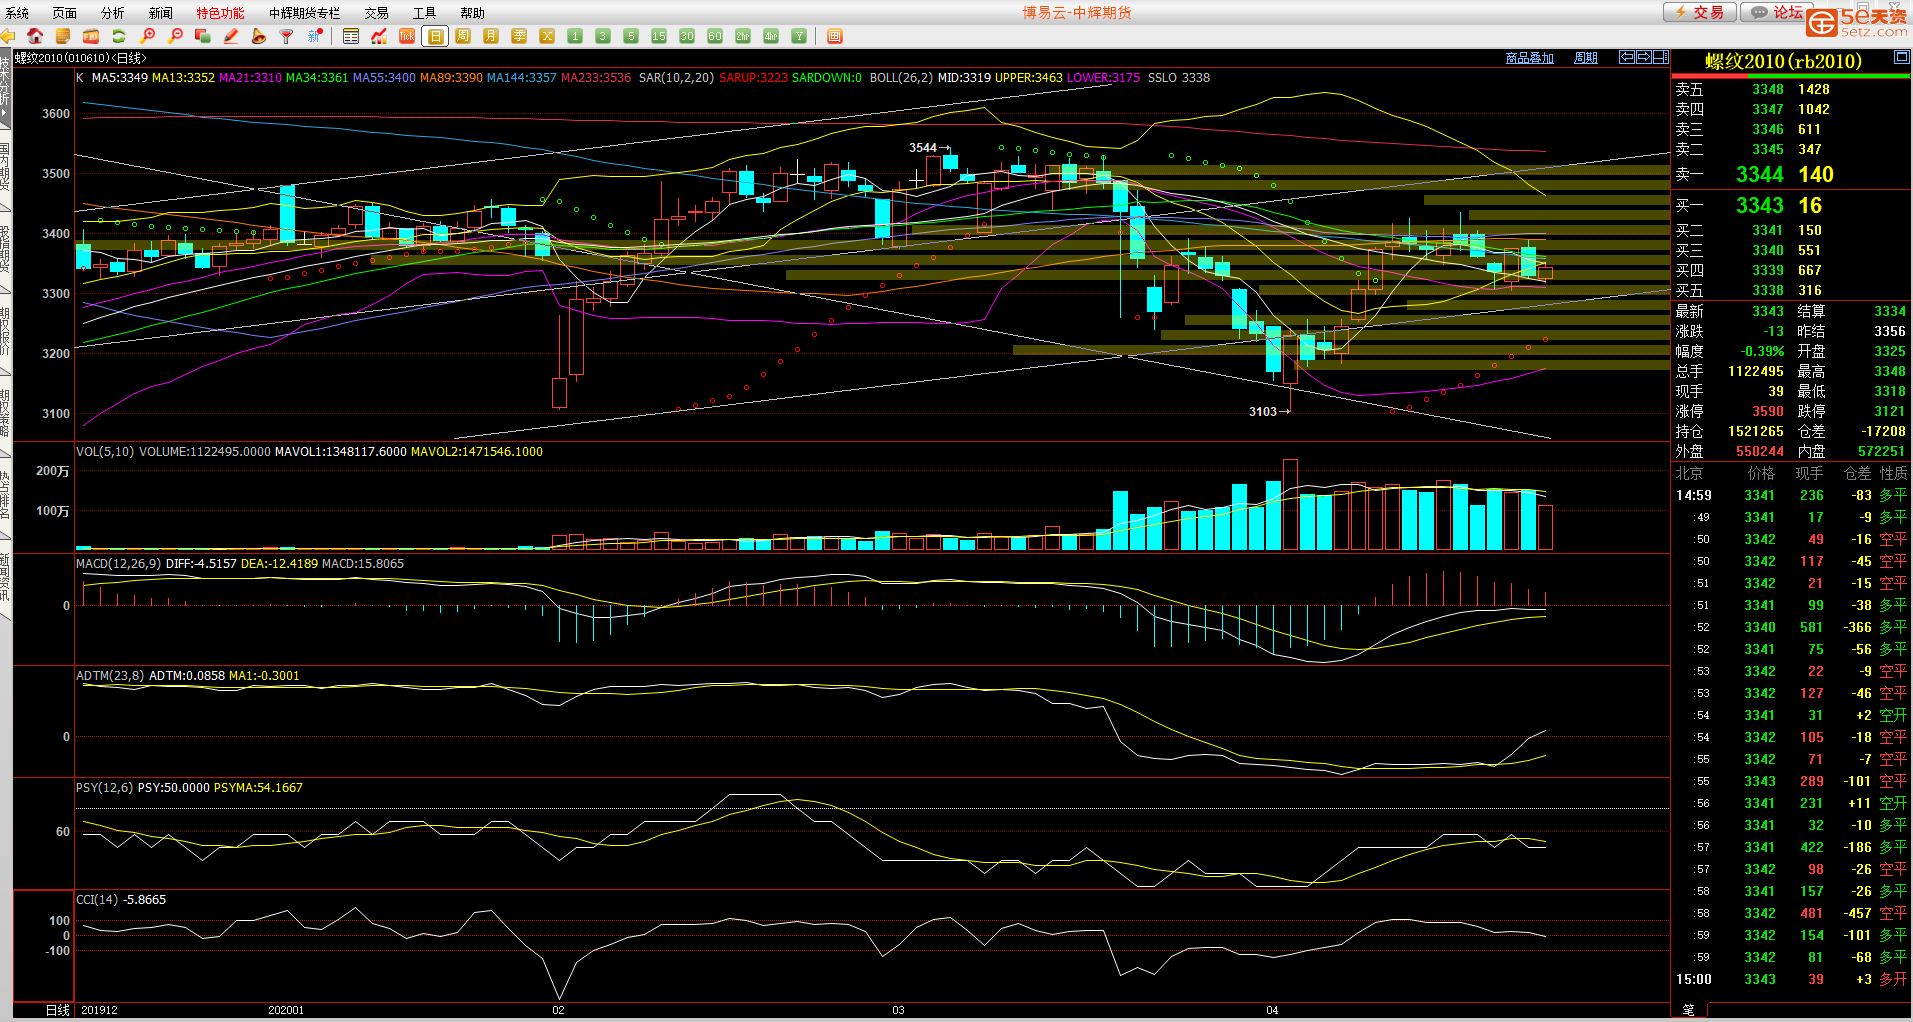Click the '新' news icon in toolbar
The height and width of the screenshot is (1022, 1913).
click(315, 36)
